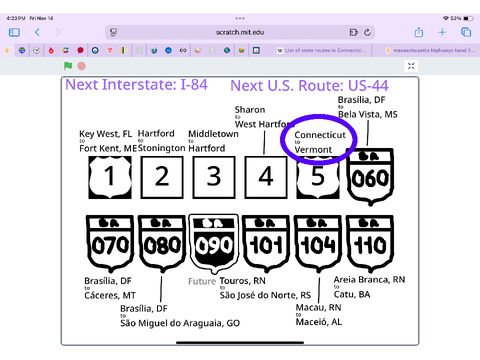Viewport: 480px width, 360px height.
Task: Switch to the List of state routes in Connecticut tab
Action: tap(321, 50)
